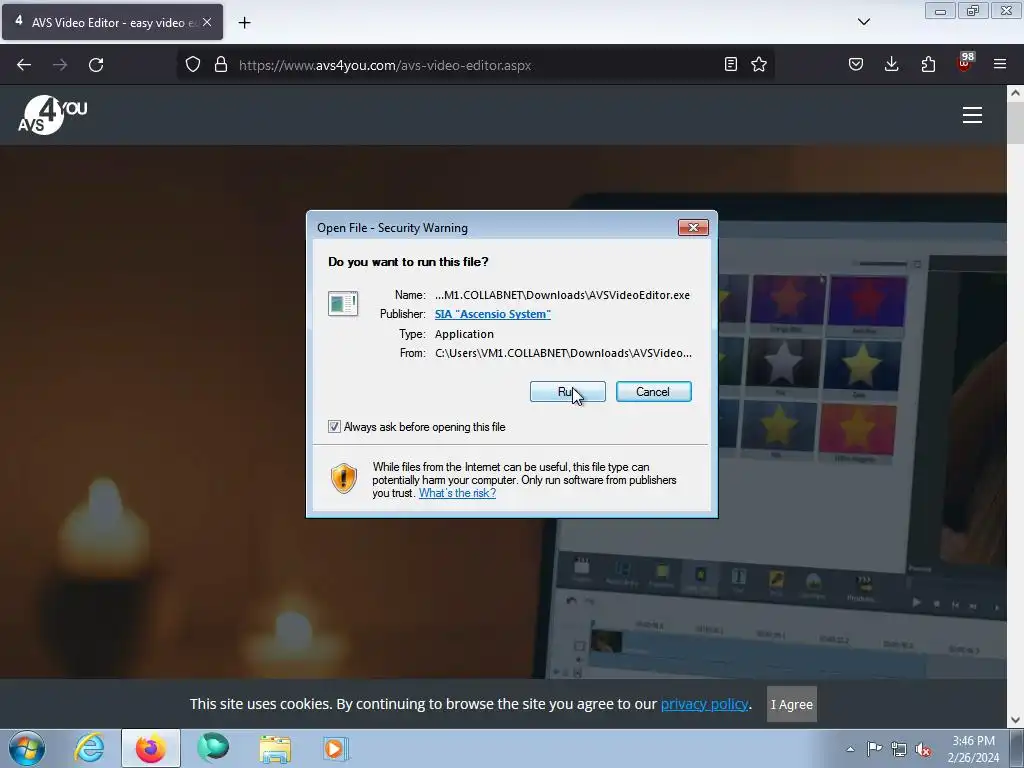Open the Firefox extensions puzzle icon
Viewport: 1024px width, 768px height.
point(928,65)
